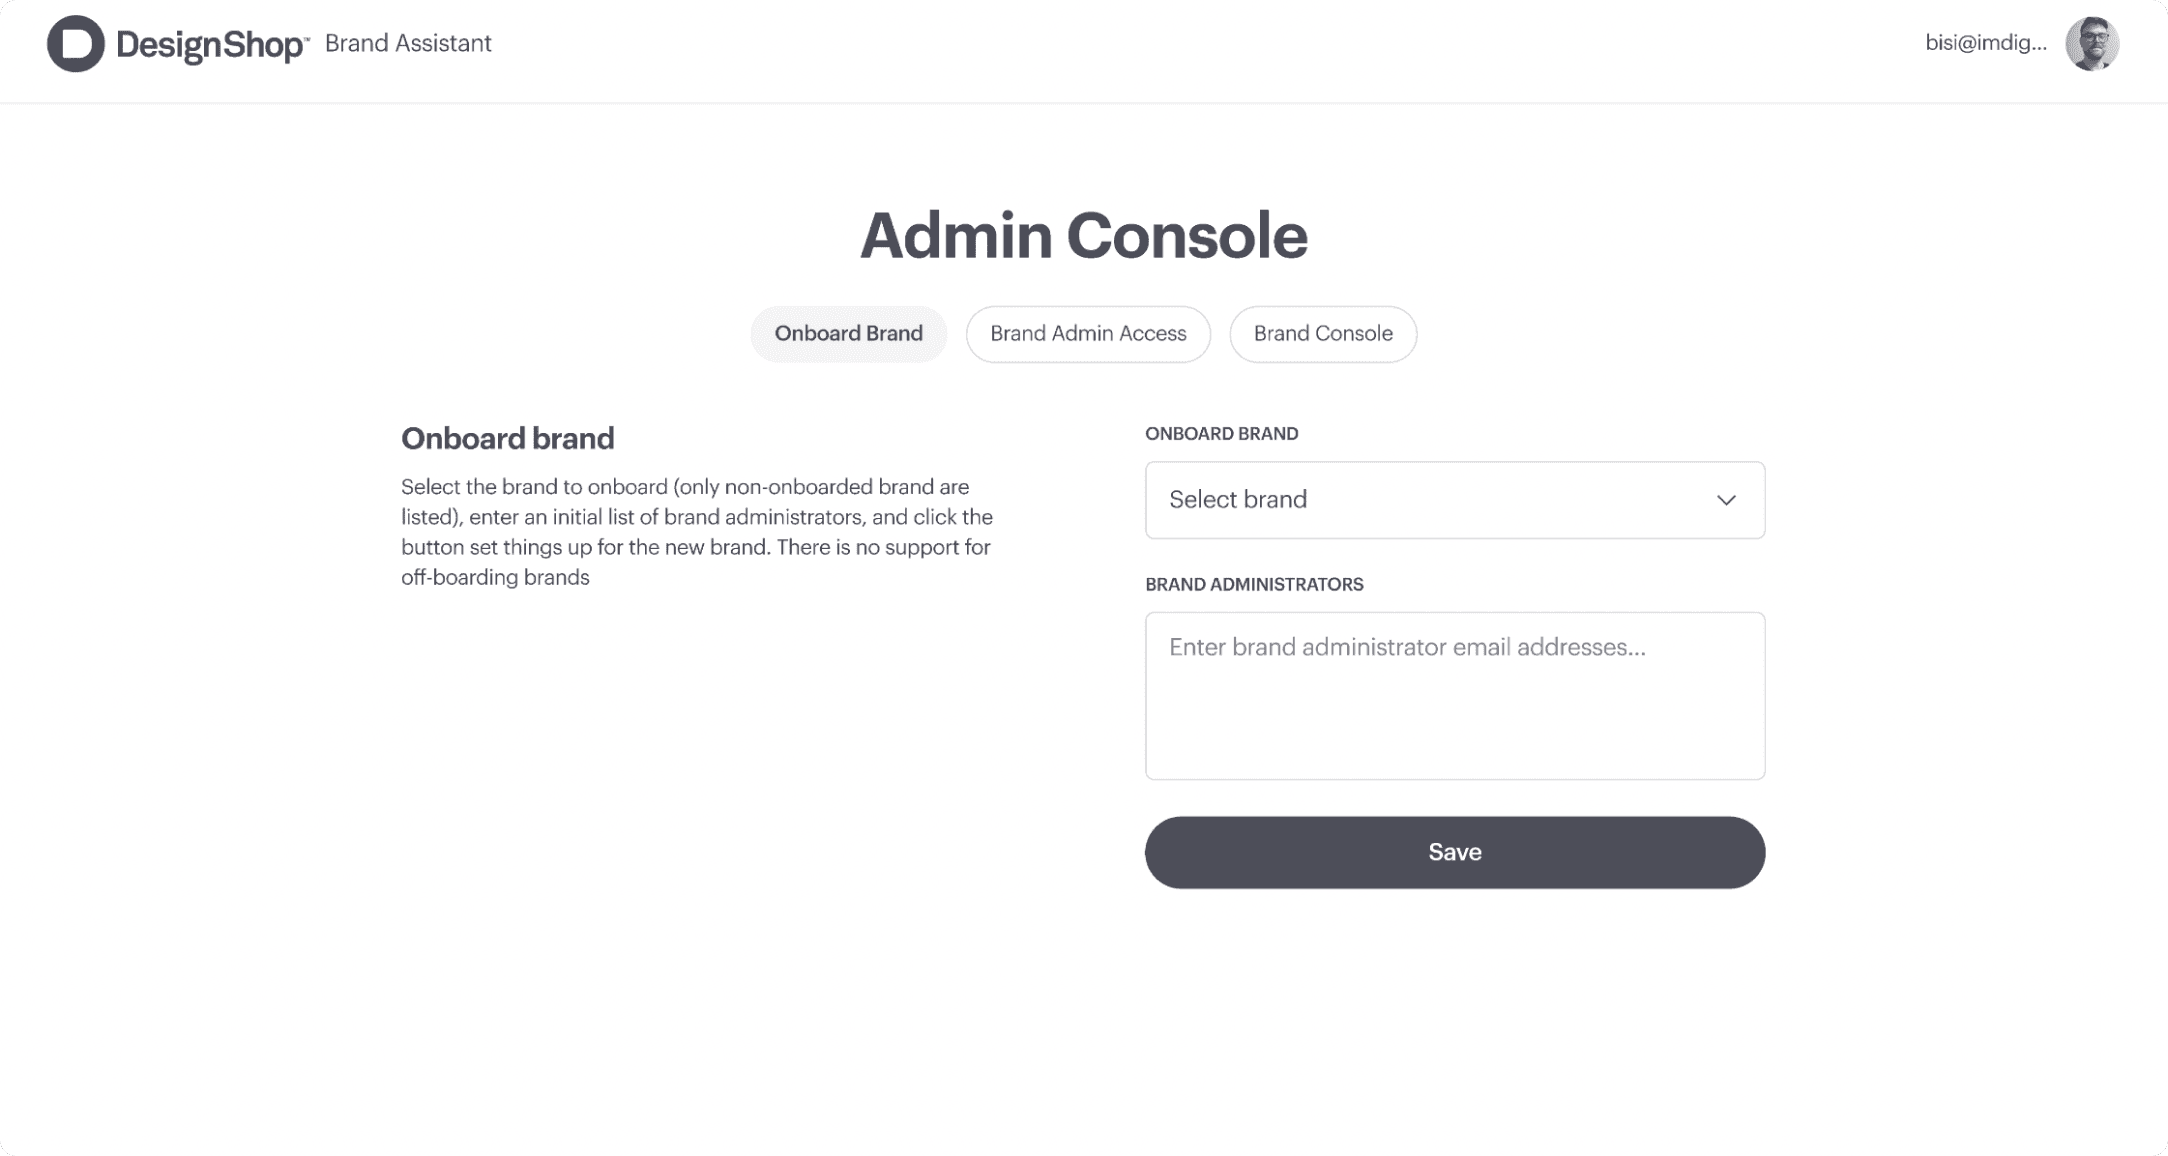Click the Brand Assistant label
Screen dimensions: 2168x1156
pos(409,44)
